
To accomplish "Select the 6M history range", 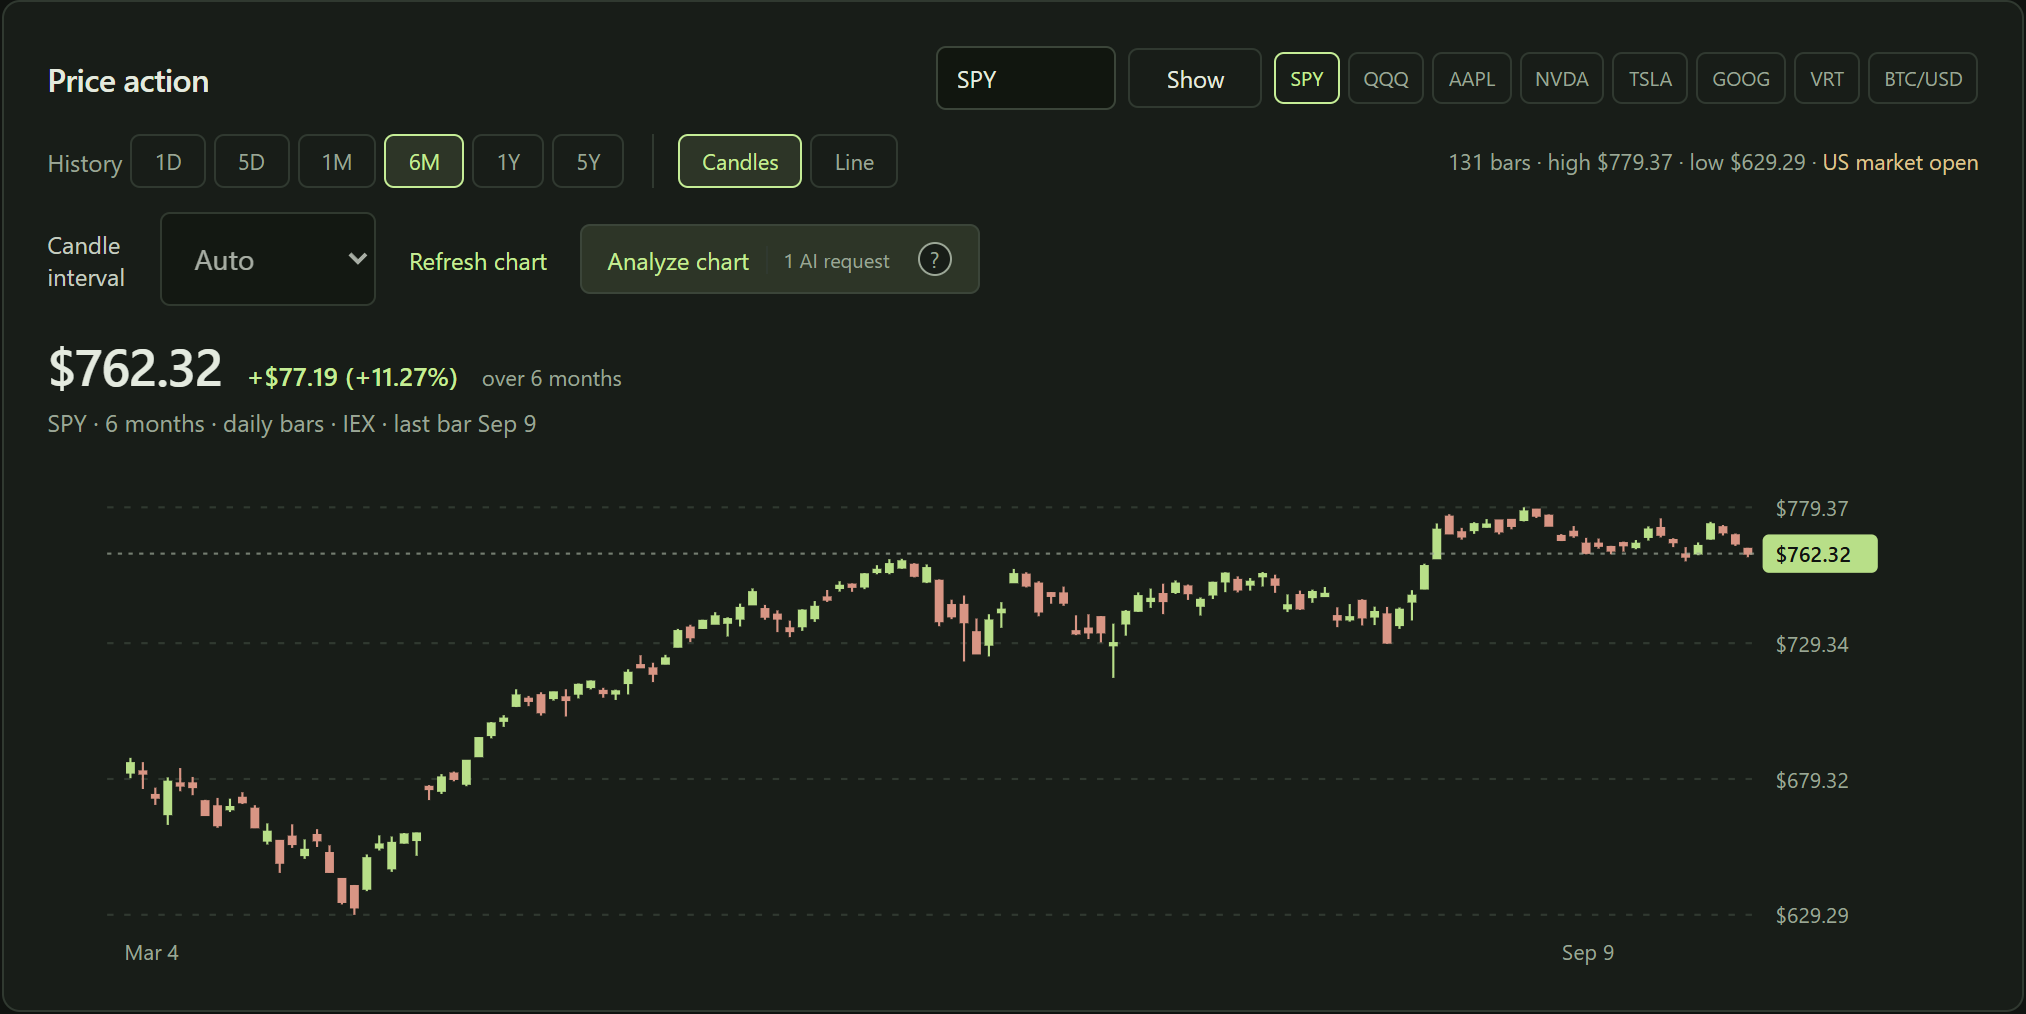I will click(424, 161).
